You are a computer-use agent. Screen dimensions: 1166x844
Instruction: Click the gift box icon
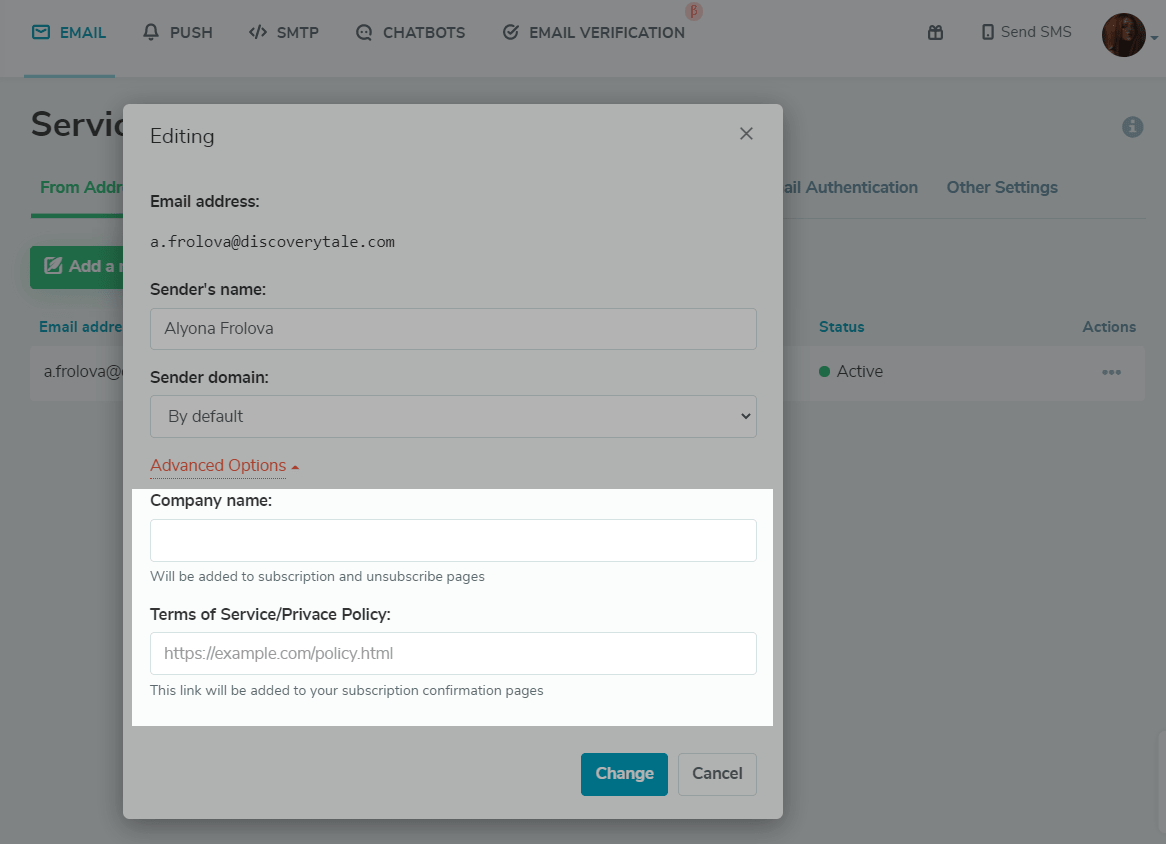[935, 33]
